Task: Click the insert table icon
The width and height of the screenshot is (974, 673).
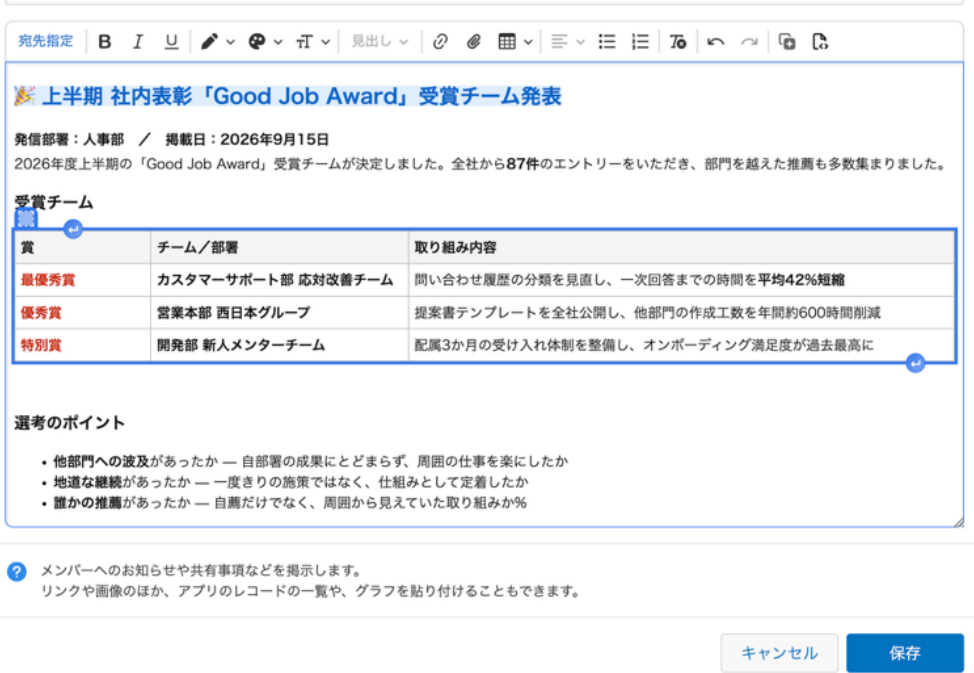Action: point(507,42)
